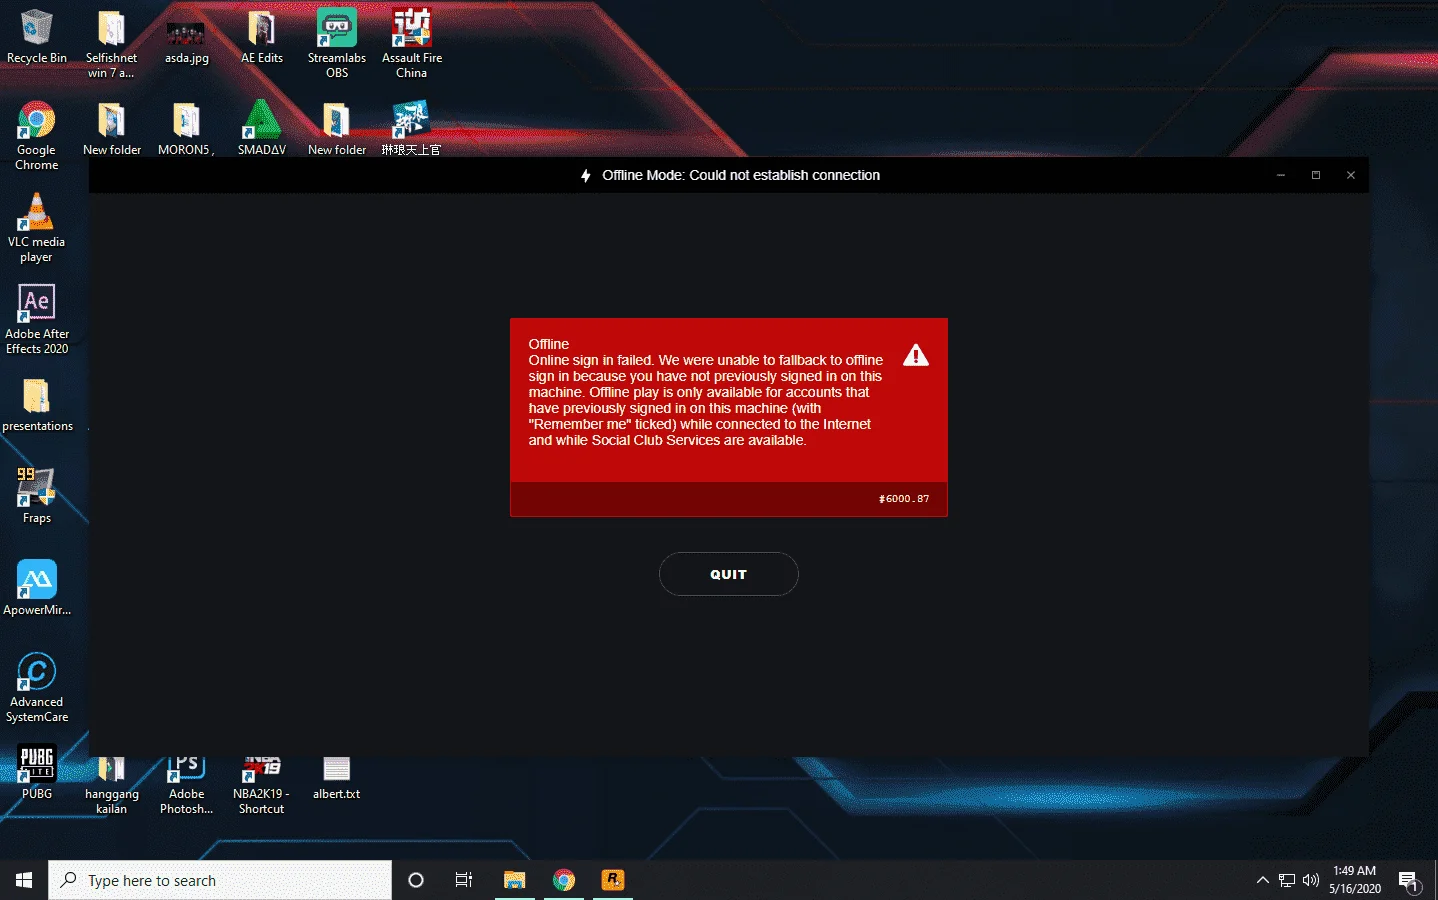Image resolution: width=1438 pixels, height=900 pixels.
Task: Select PUBG Lite desktop shortcut
Action: [x=37, y=772]
